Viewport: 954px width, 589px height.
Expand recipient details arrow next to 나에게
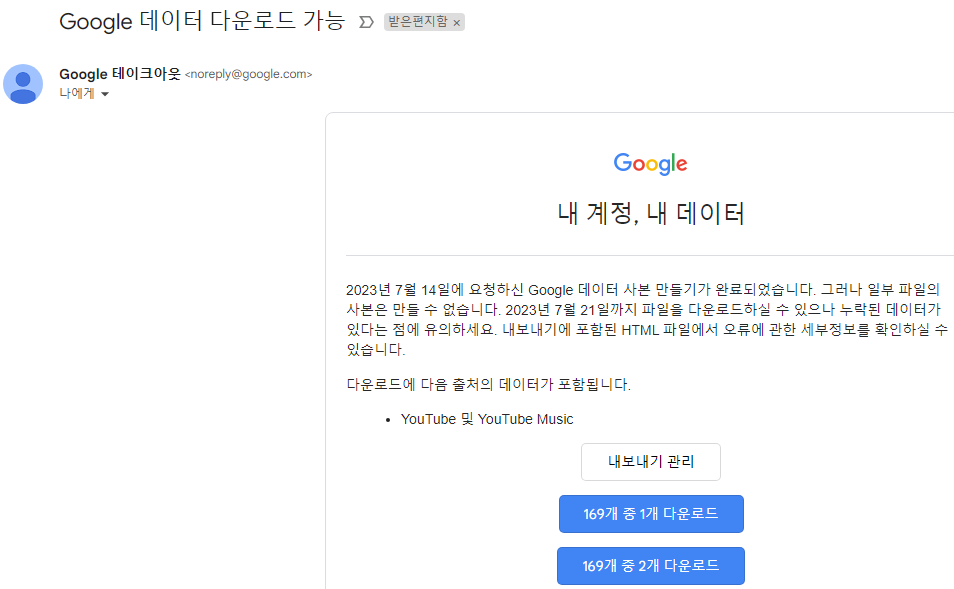tap(105, 94)
